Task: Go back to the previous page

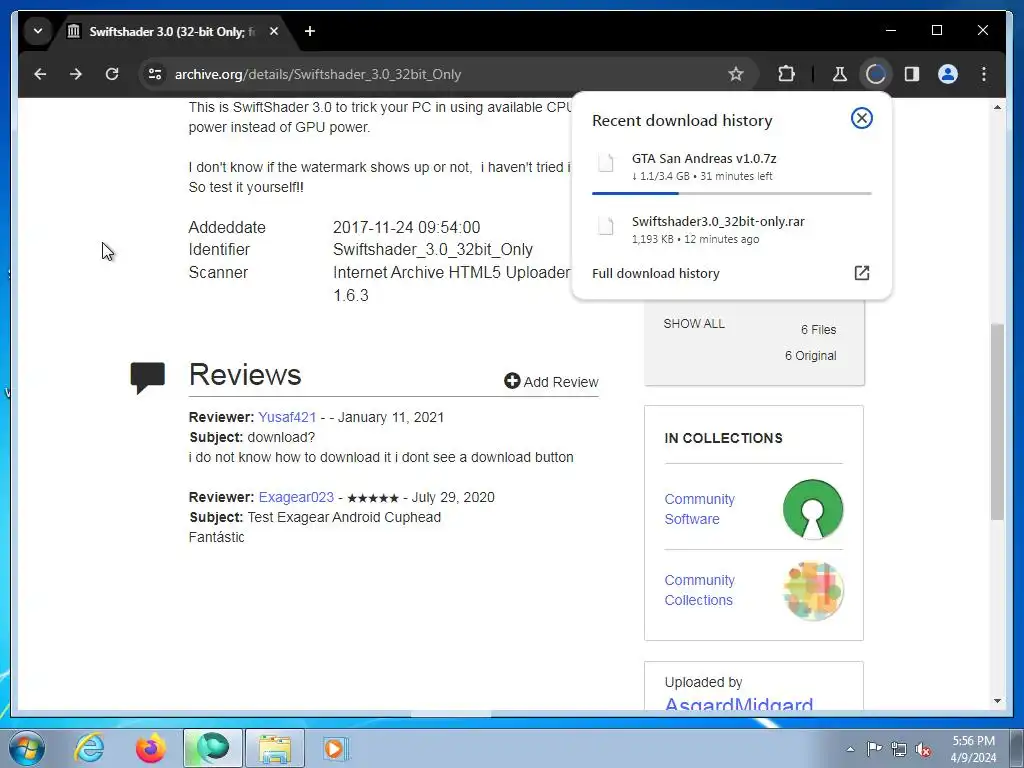Action: [40, 74]
